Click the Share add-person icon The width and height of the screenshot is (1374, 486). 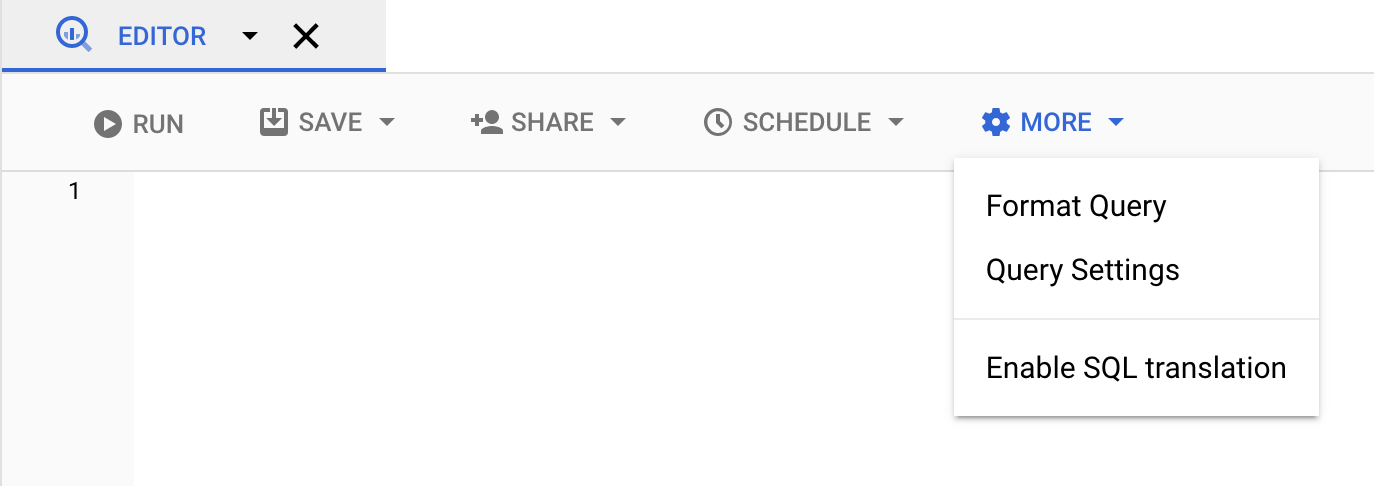pos(486,122)
